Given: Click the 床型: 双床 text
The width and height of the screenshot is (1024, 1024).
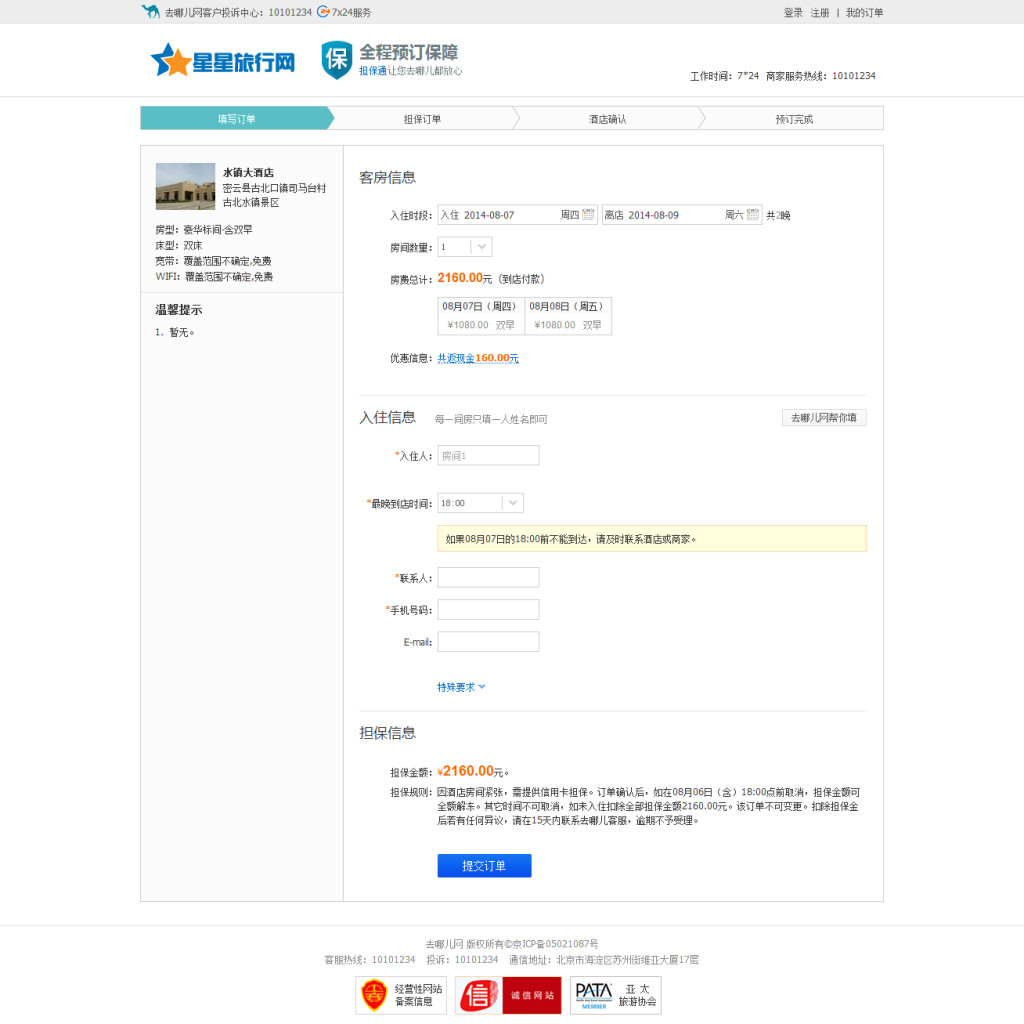Looking at the screenshot, I should [x=179, y=246].
